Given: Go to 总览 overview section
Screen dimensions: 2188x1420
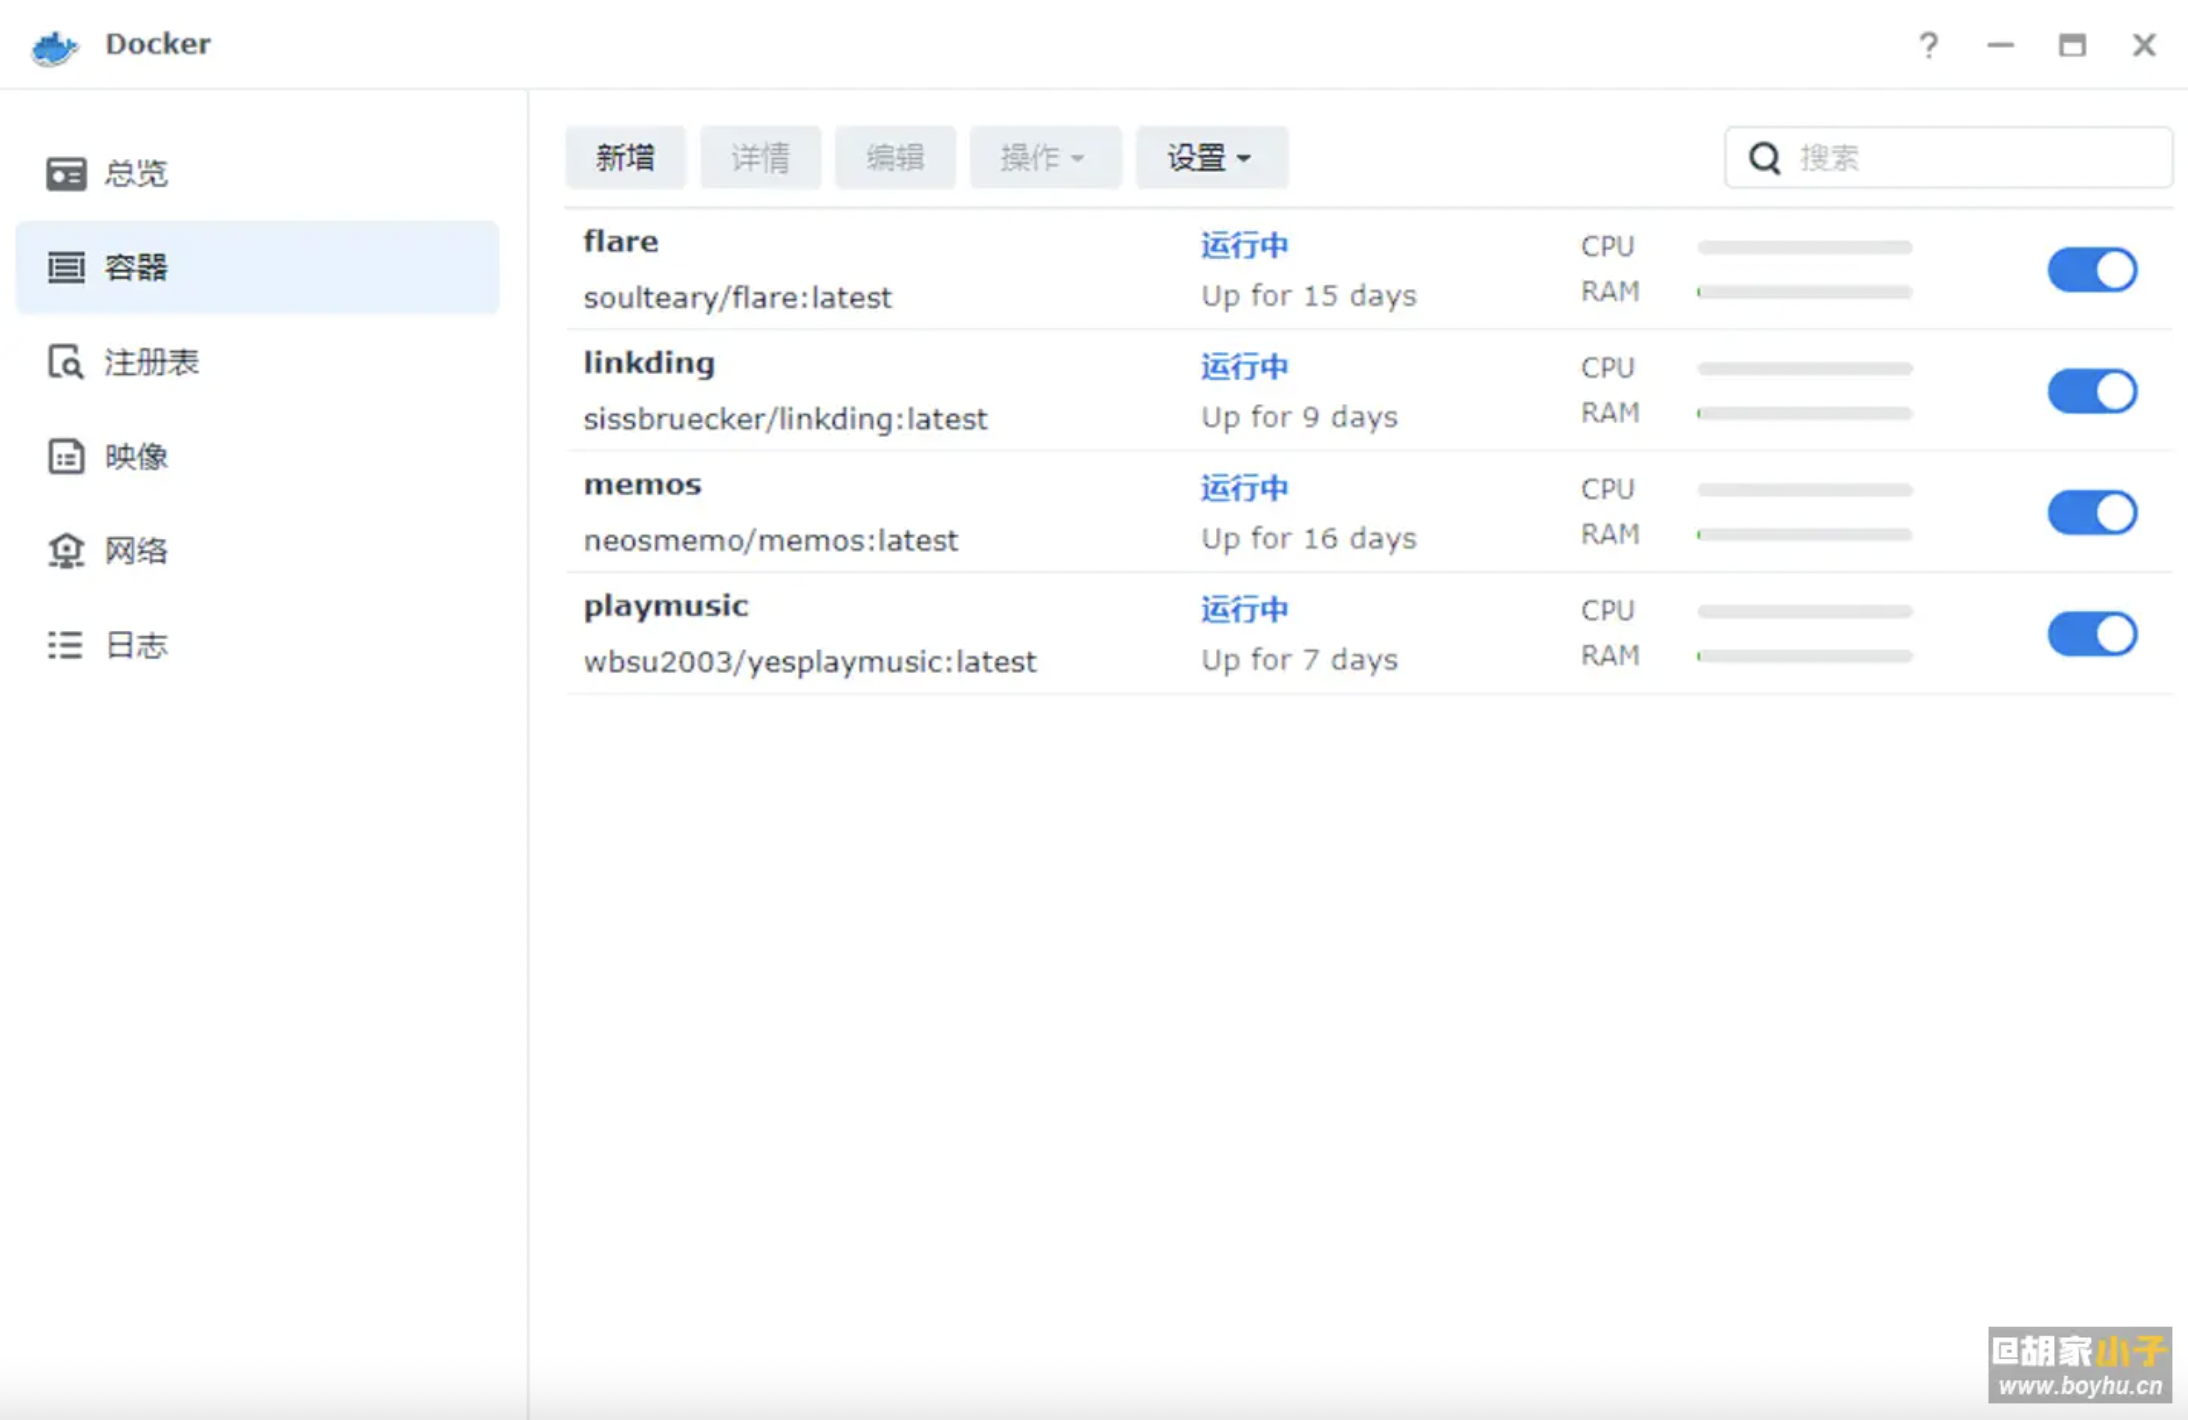Looking at the screenshot, I should 257,173.
